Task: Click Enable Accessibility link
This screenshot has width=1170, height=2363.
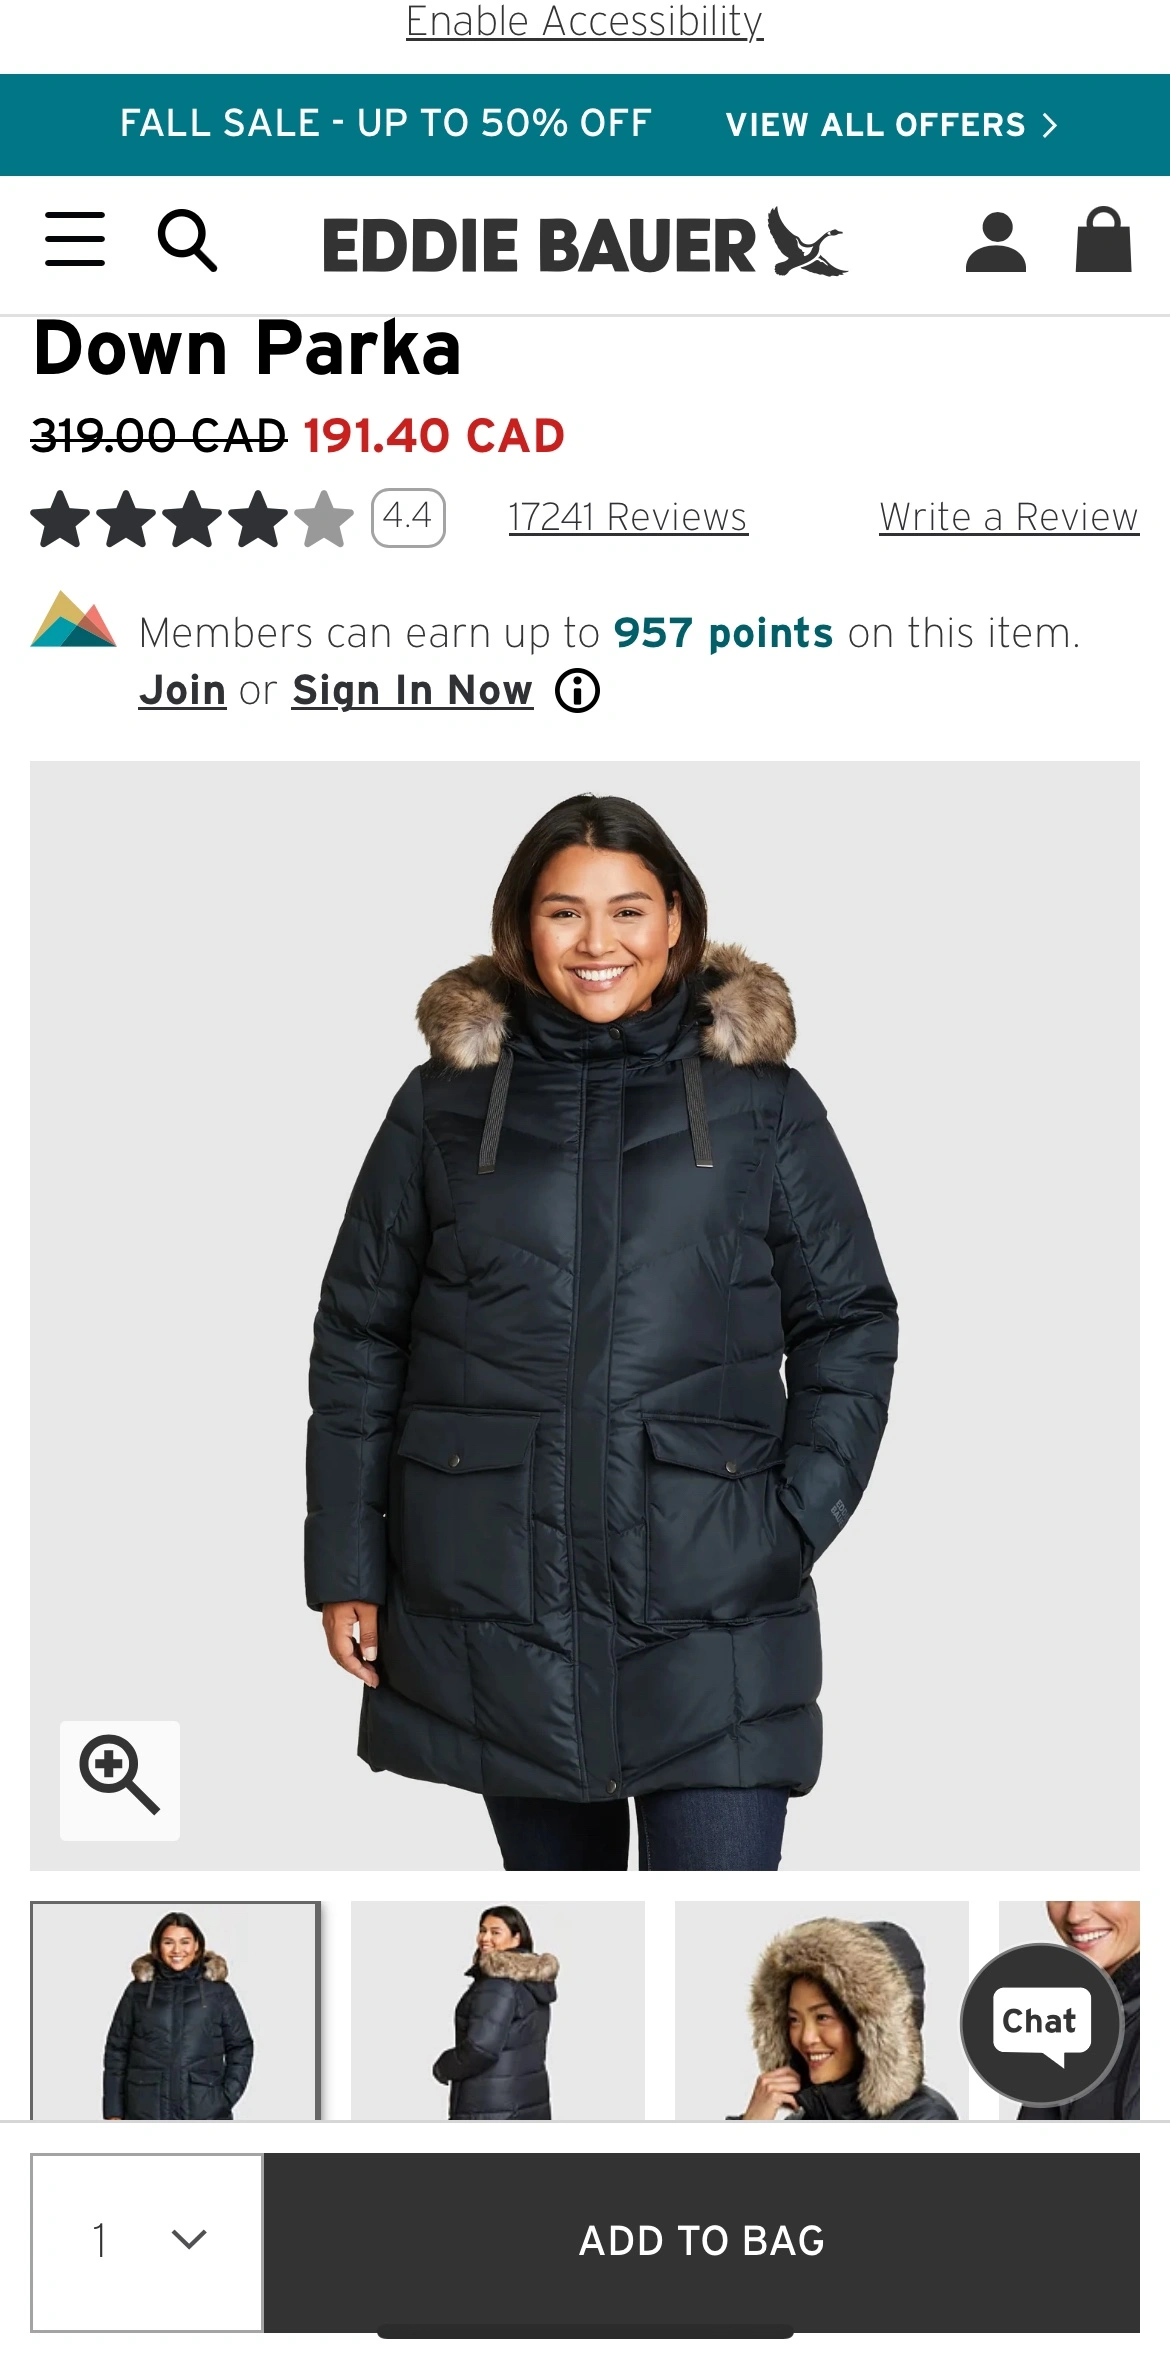Action: pyautogui.click(x=584, y=21)
